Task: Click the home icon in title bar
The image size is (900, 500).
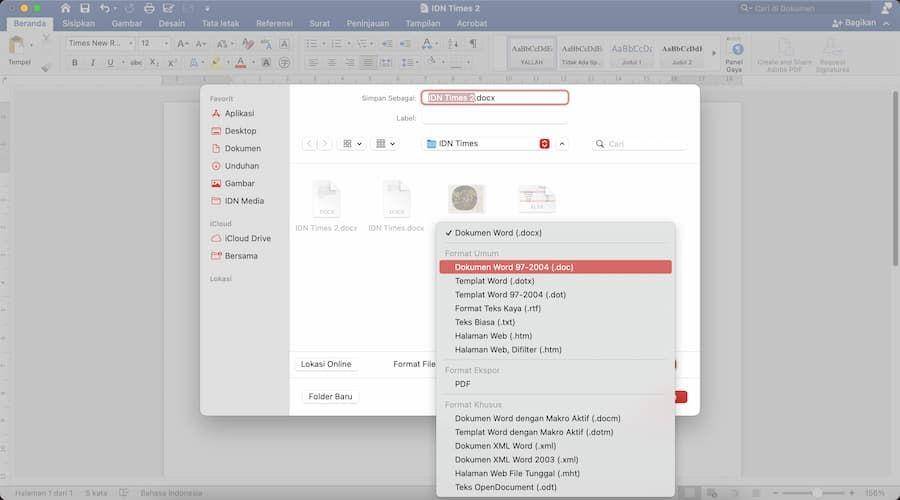Action: coord(65,8)
